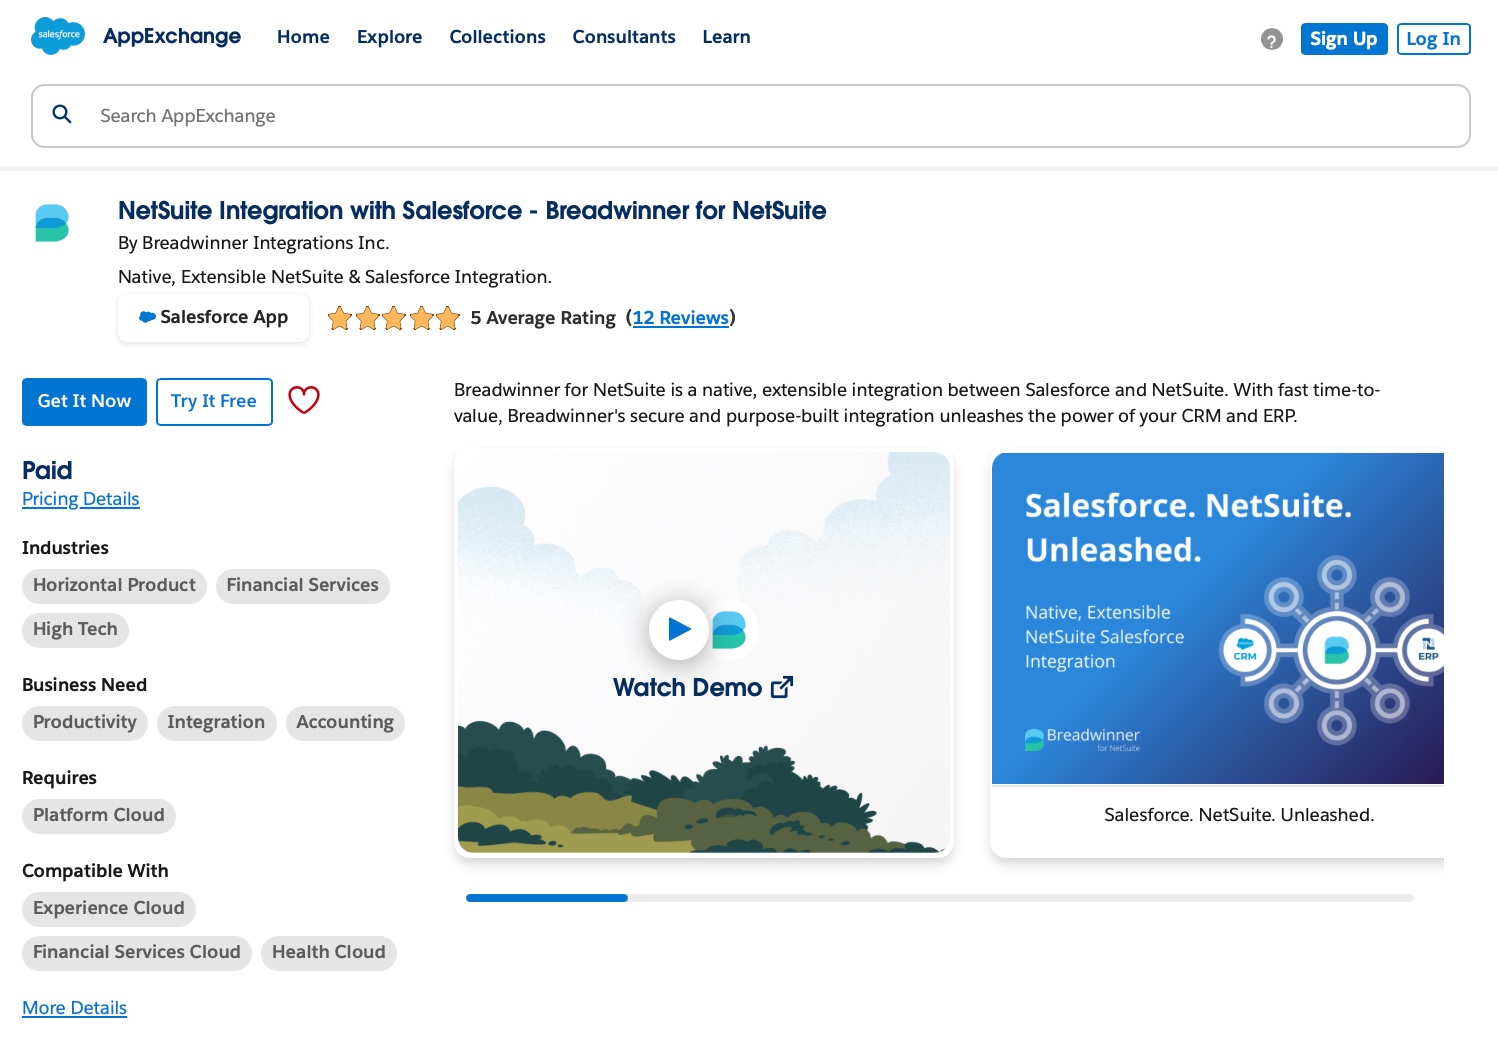This screenshot has width=1498, height=1048.
Task: Toggle the heart favorite icon
Action: pyautogui.click(x=304, y=400)
